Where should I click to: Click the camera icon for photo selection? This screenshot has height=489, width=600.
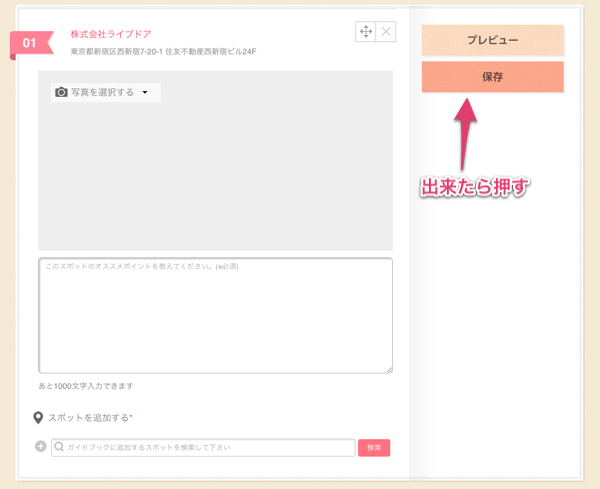point(61,92)
